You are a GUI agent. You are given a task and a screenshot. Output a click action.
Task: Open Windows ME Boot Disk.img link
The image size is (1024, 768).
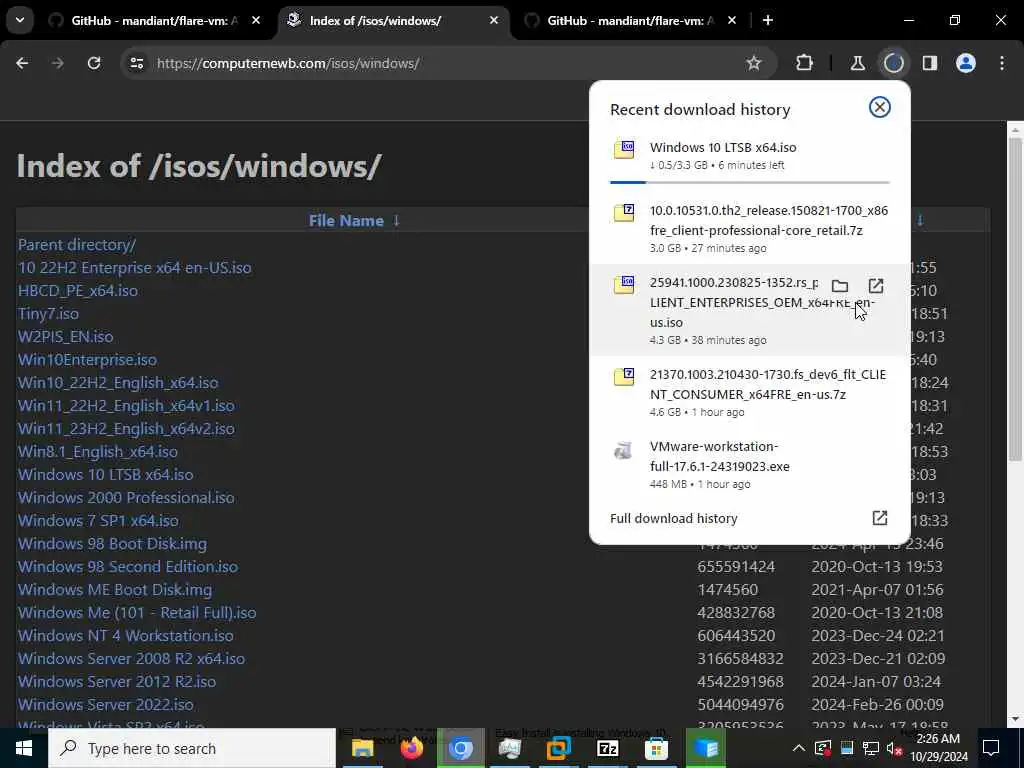pos(115,590)
